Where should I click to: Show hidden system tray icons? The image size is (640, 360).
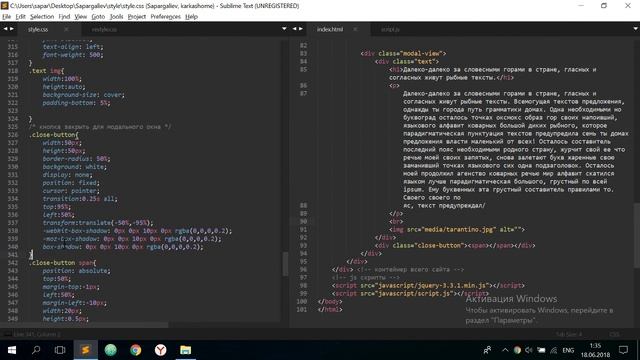tap(505, 350)
